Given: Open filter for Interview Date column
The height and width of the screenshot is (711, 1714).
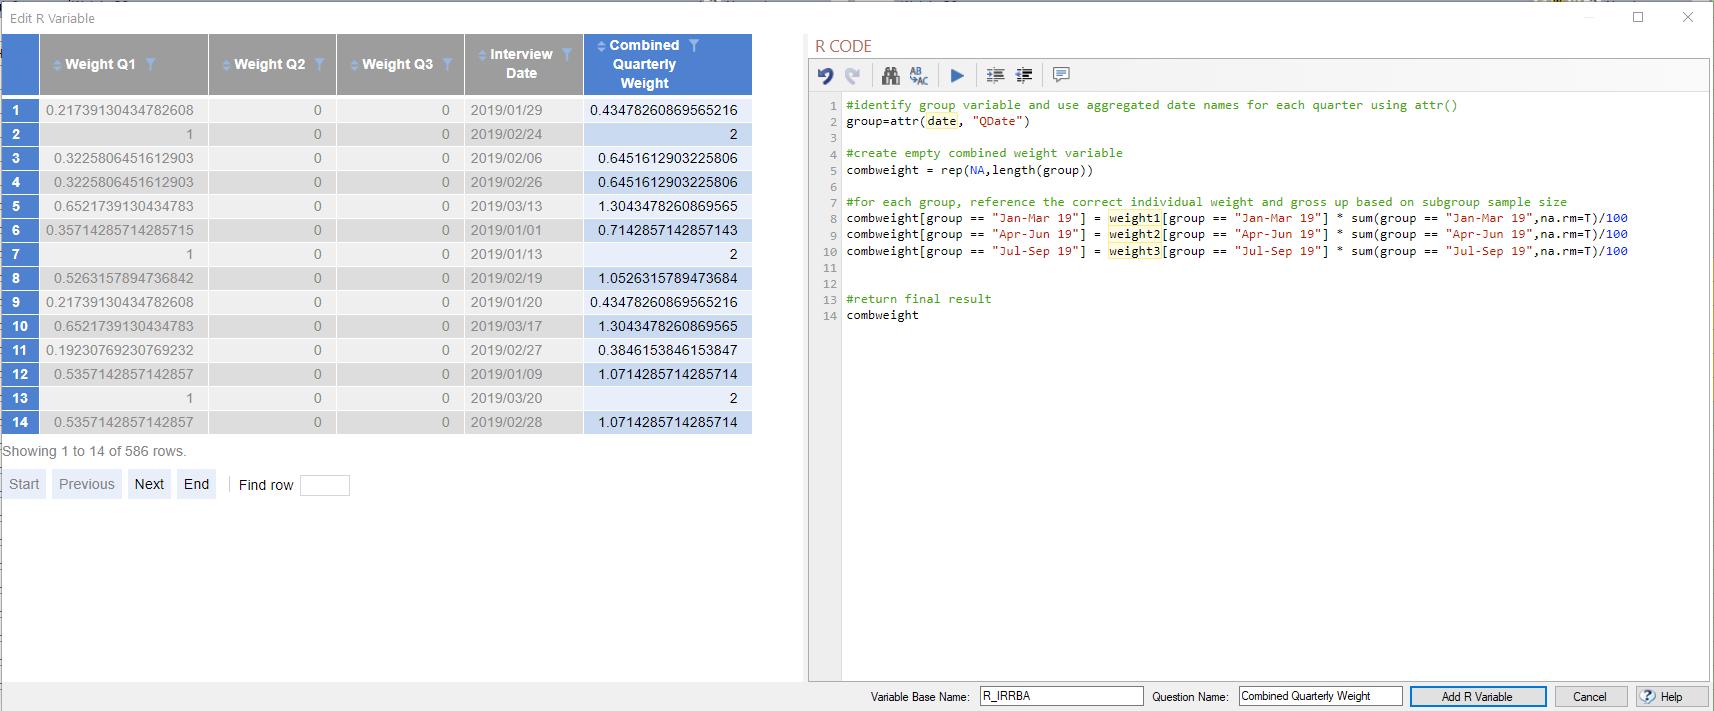Looking at the screenshot, I should [567, 54].
